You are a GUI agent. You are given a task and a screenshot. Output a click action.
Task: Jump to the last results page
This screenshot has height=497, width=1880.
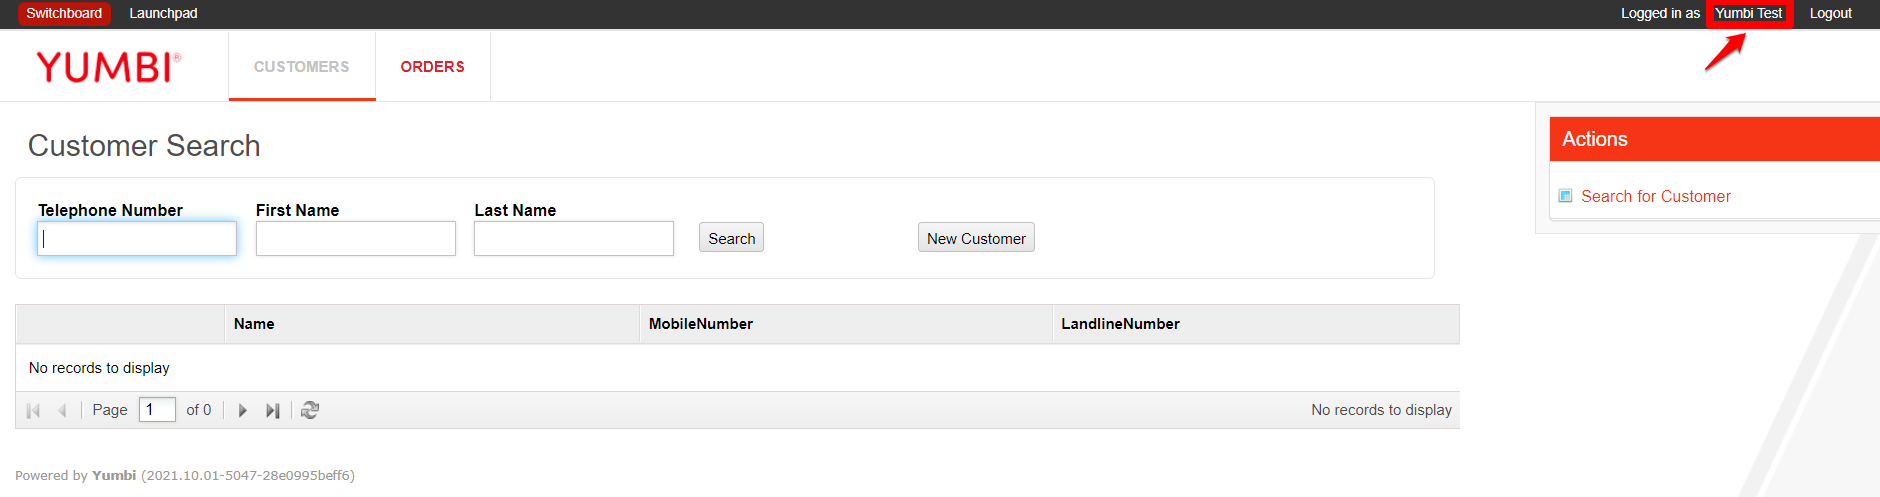pyautogui.click(x=272, y=410)
